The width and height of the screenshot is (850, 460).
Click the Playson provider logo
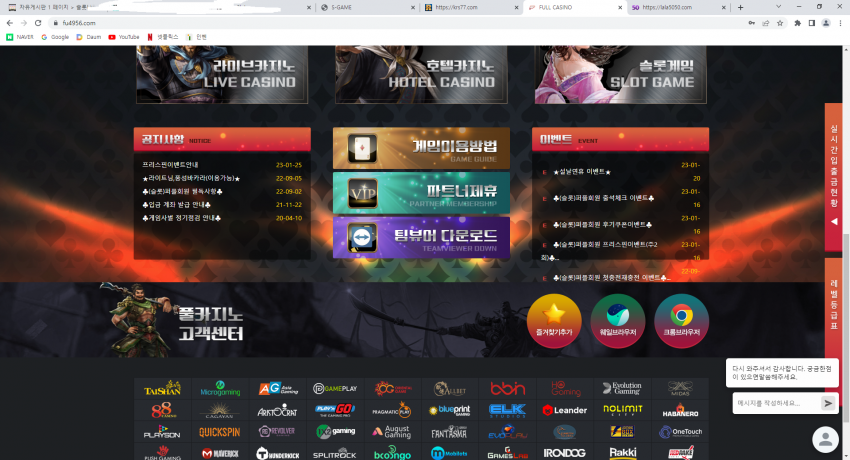click(x=162, y=432)
